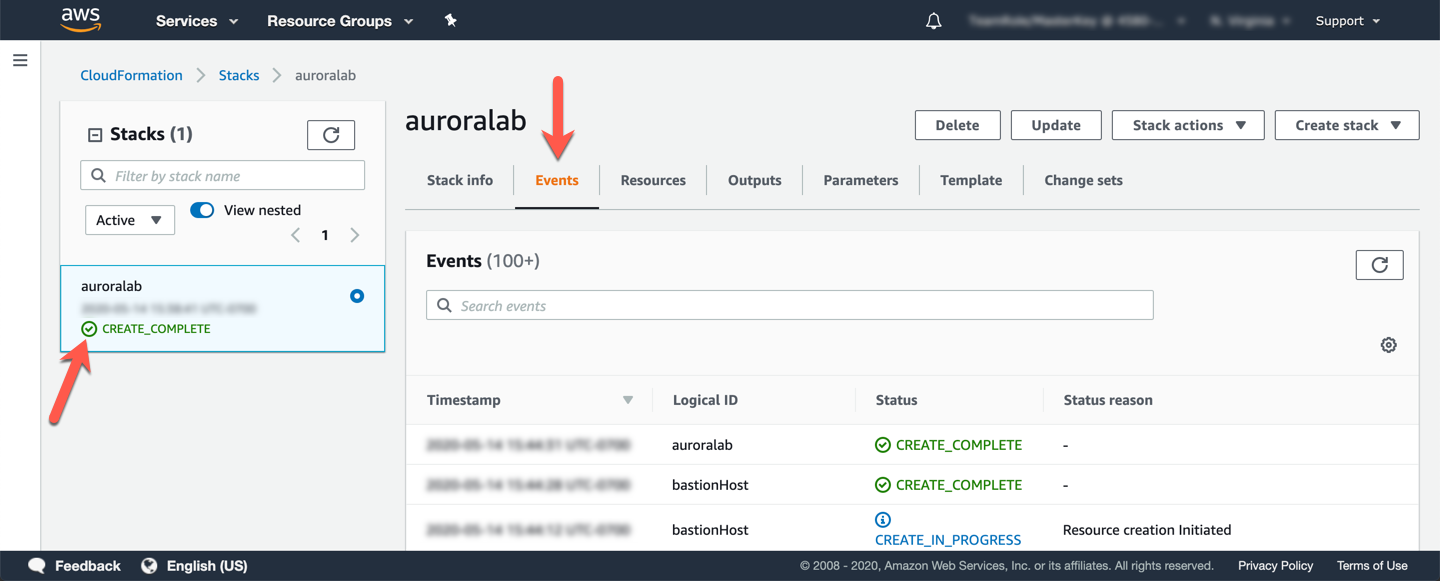Click the auroralab breadcrumb text

point(325,75)
